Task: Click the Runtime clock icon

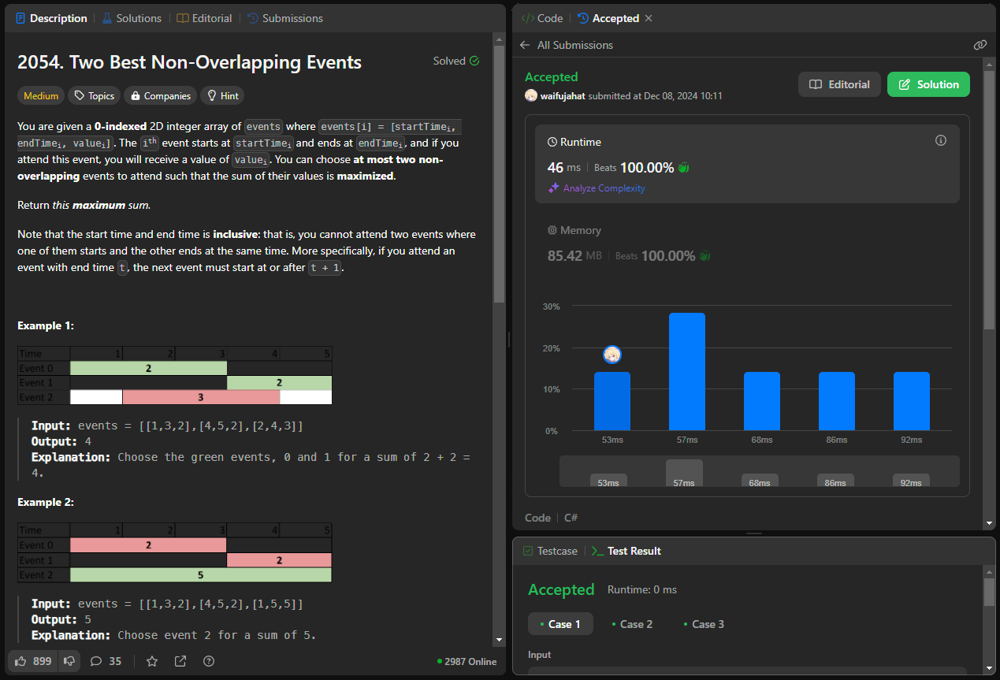Action: click(x=552, y=142)
